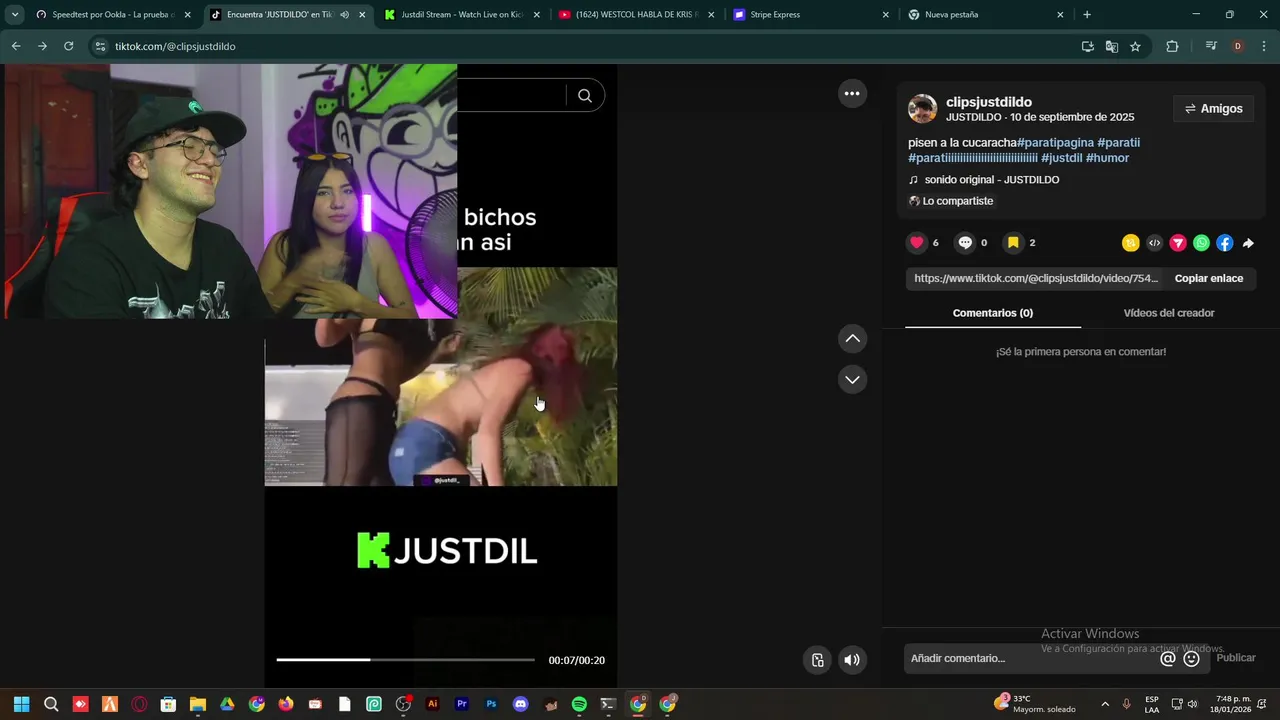Click the @ mention icon
Screen dimensions: 1280x720
1167,658
